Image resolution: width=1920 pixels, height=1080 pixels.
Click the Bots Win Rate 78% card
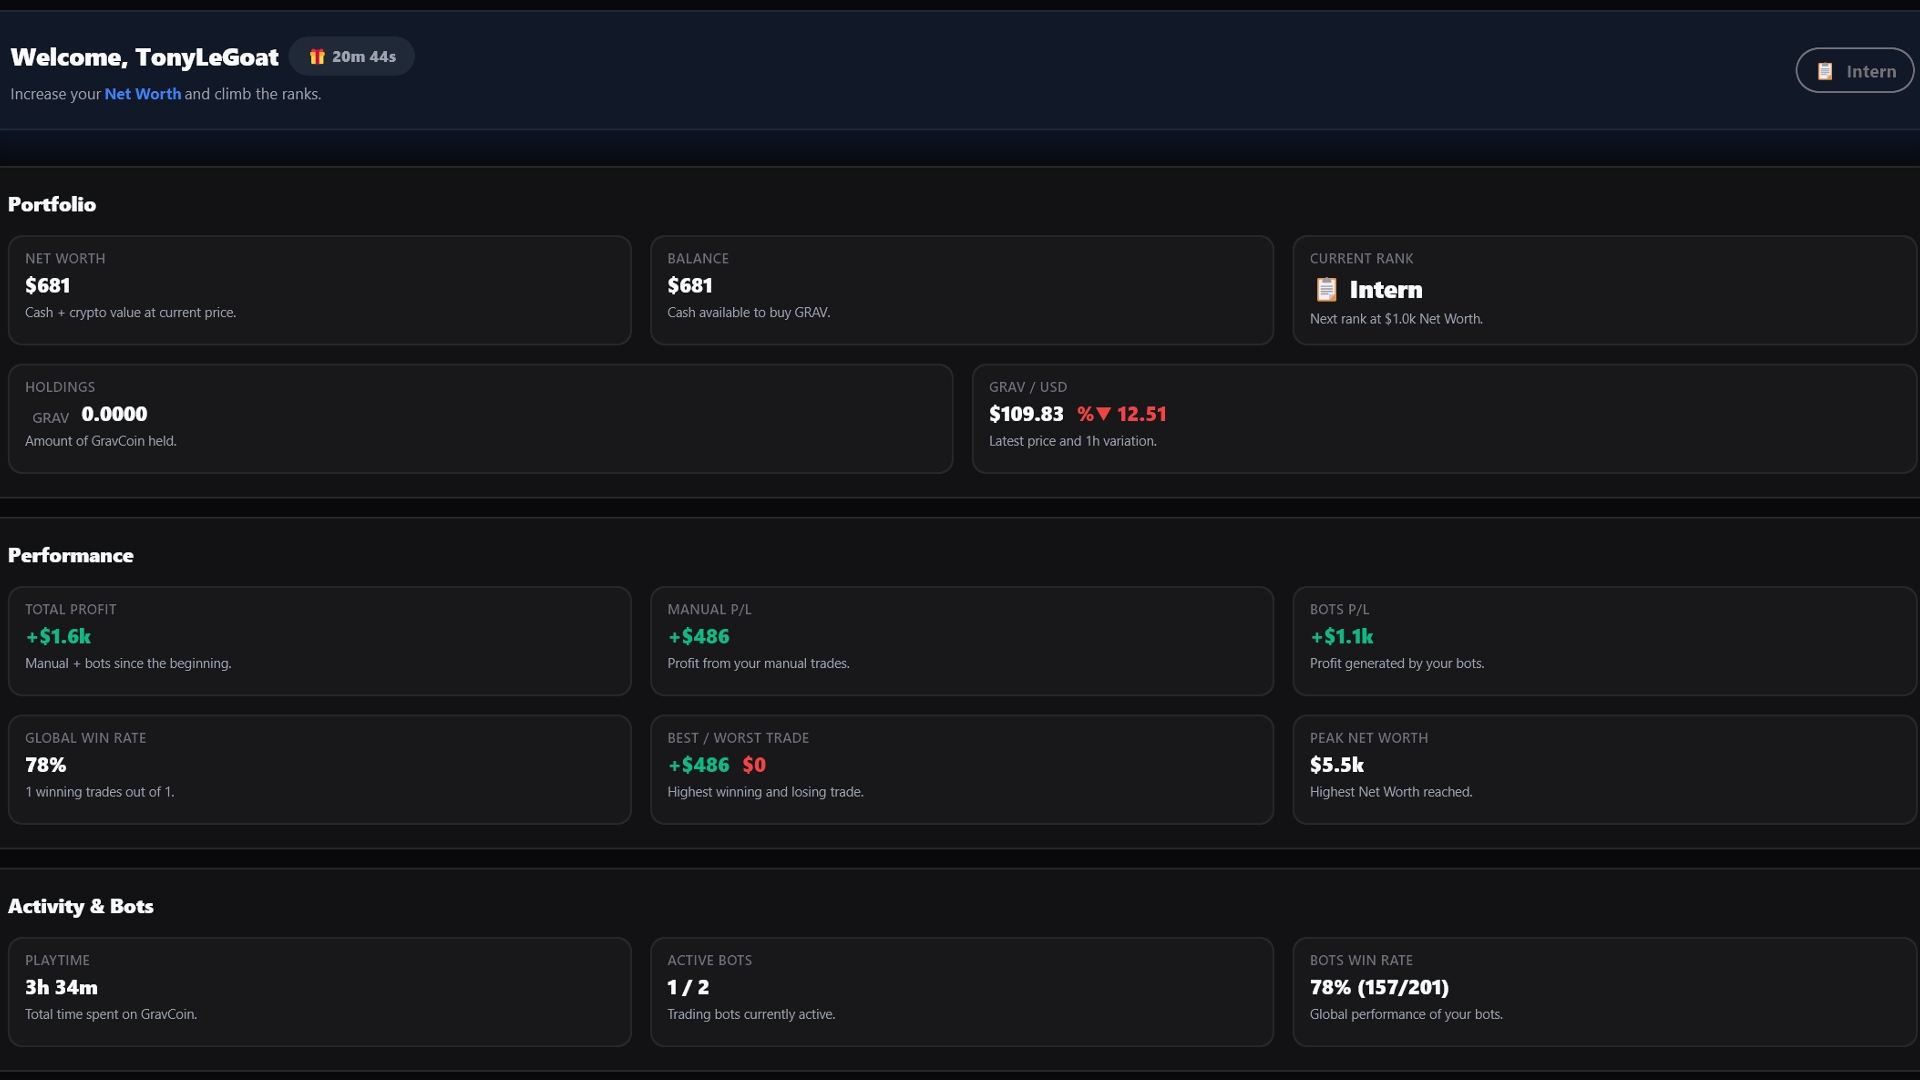point(1603,991)
